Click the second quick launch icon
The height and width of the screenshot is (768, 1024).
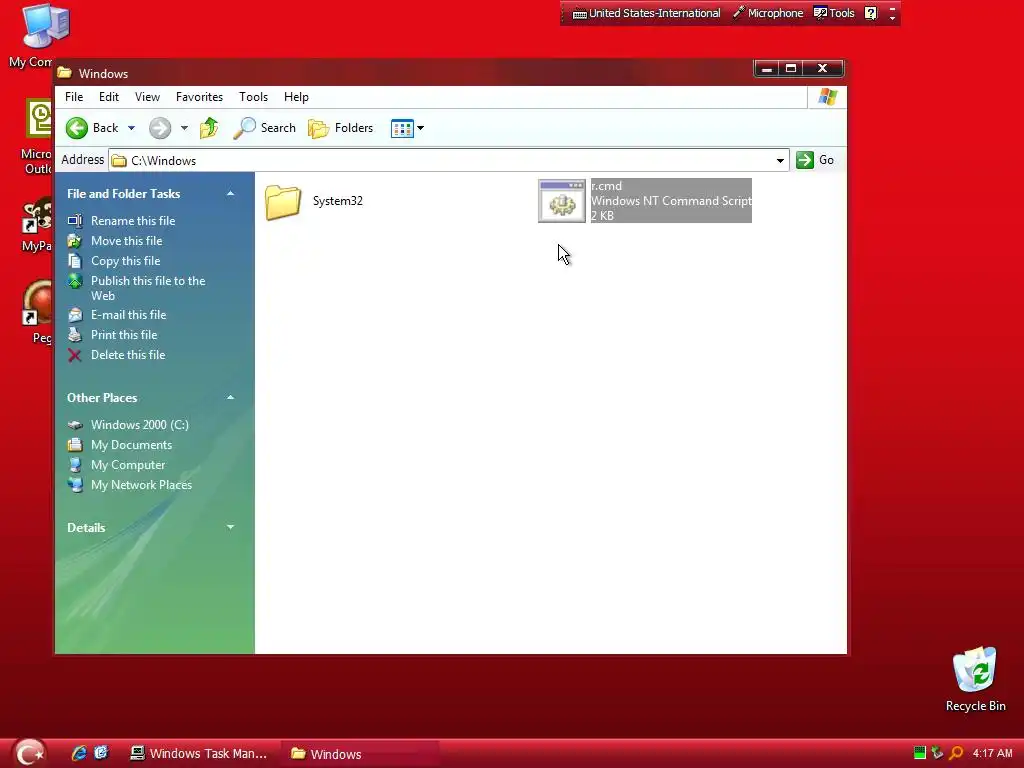[101, 753]
